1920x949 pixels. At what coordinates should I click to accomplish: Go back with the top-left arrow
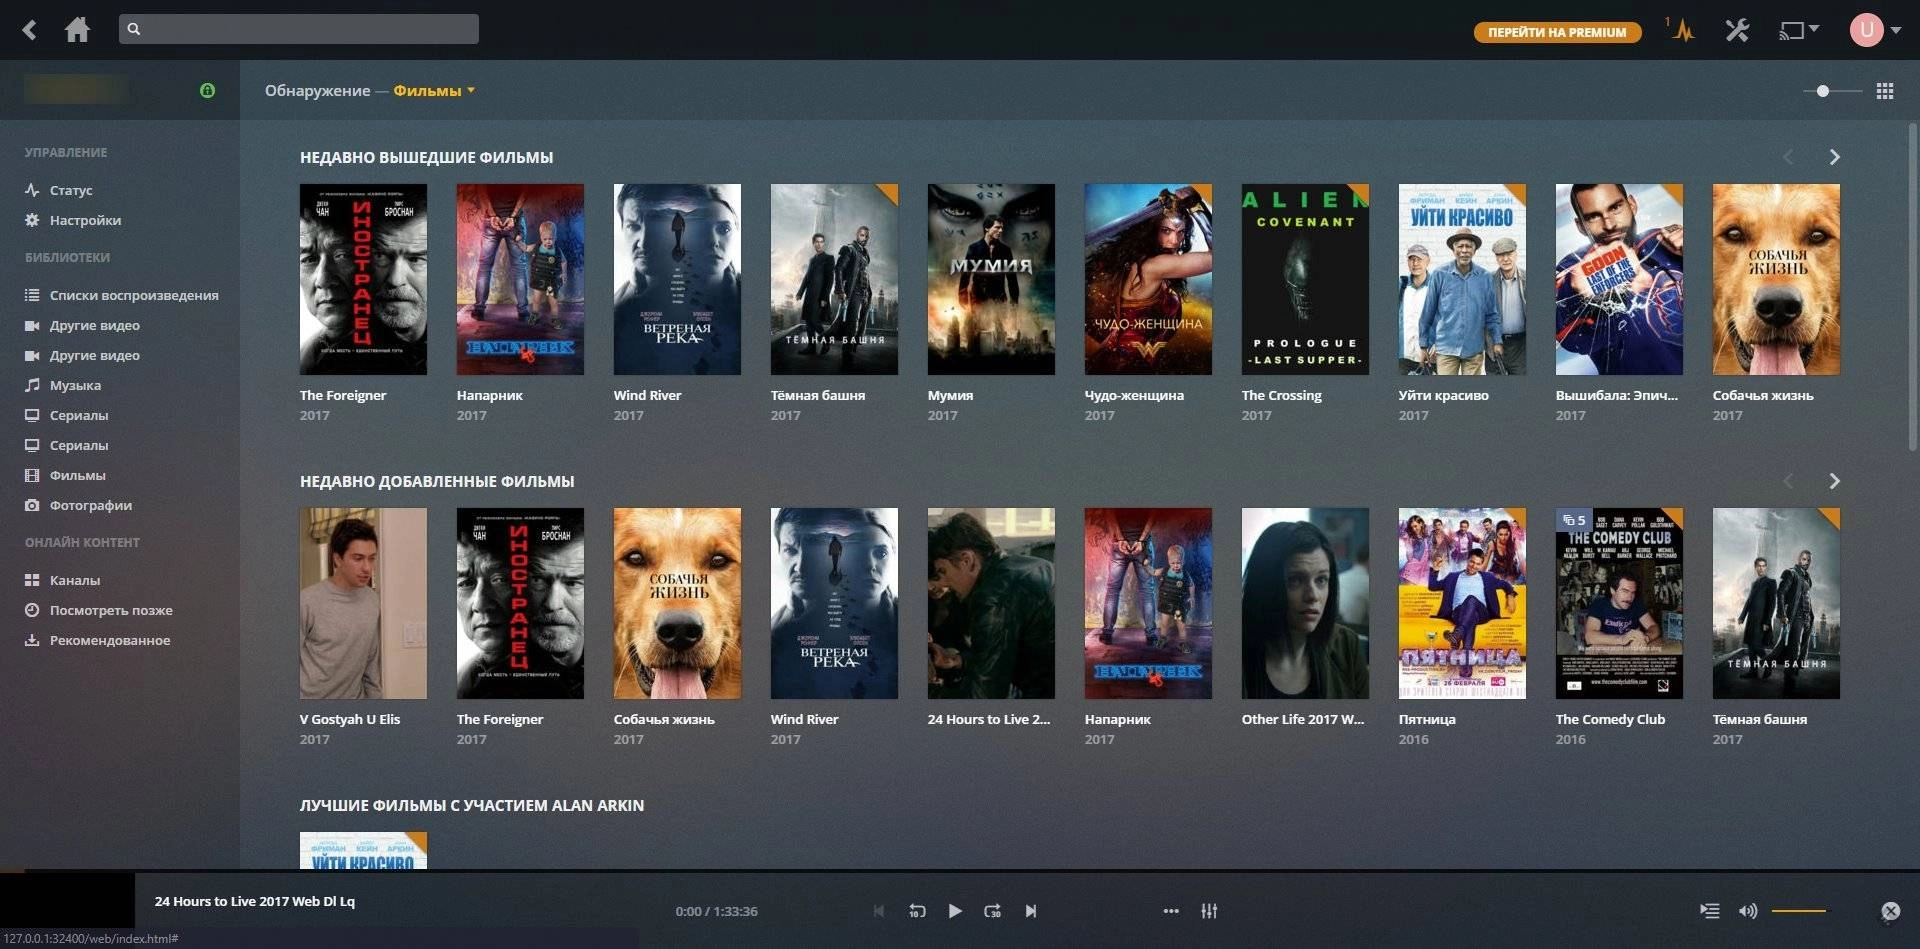(x=30, y=30)
